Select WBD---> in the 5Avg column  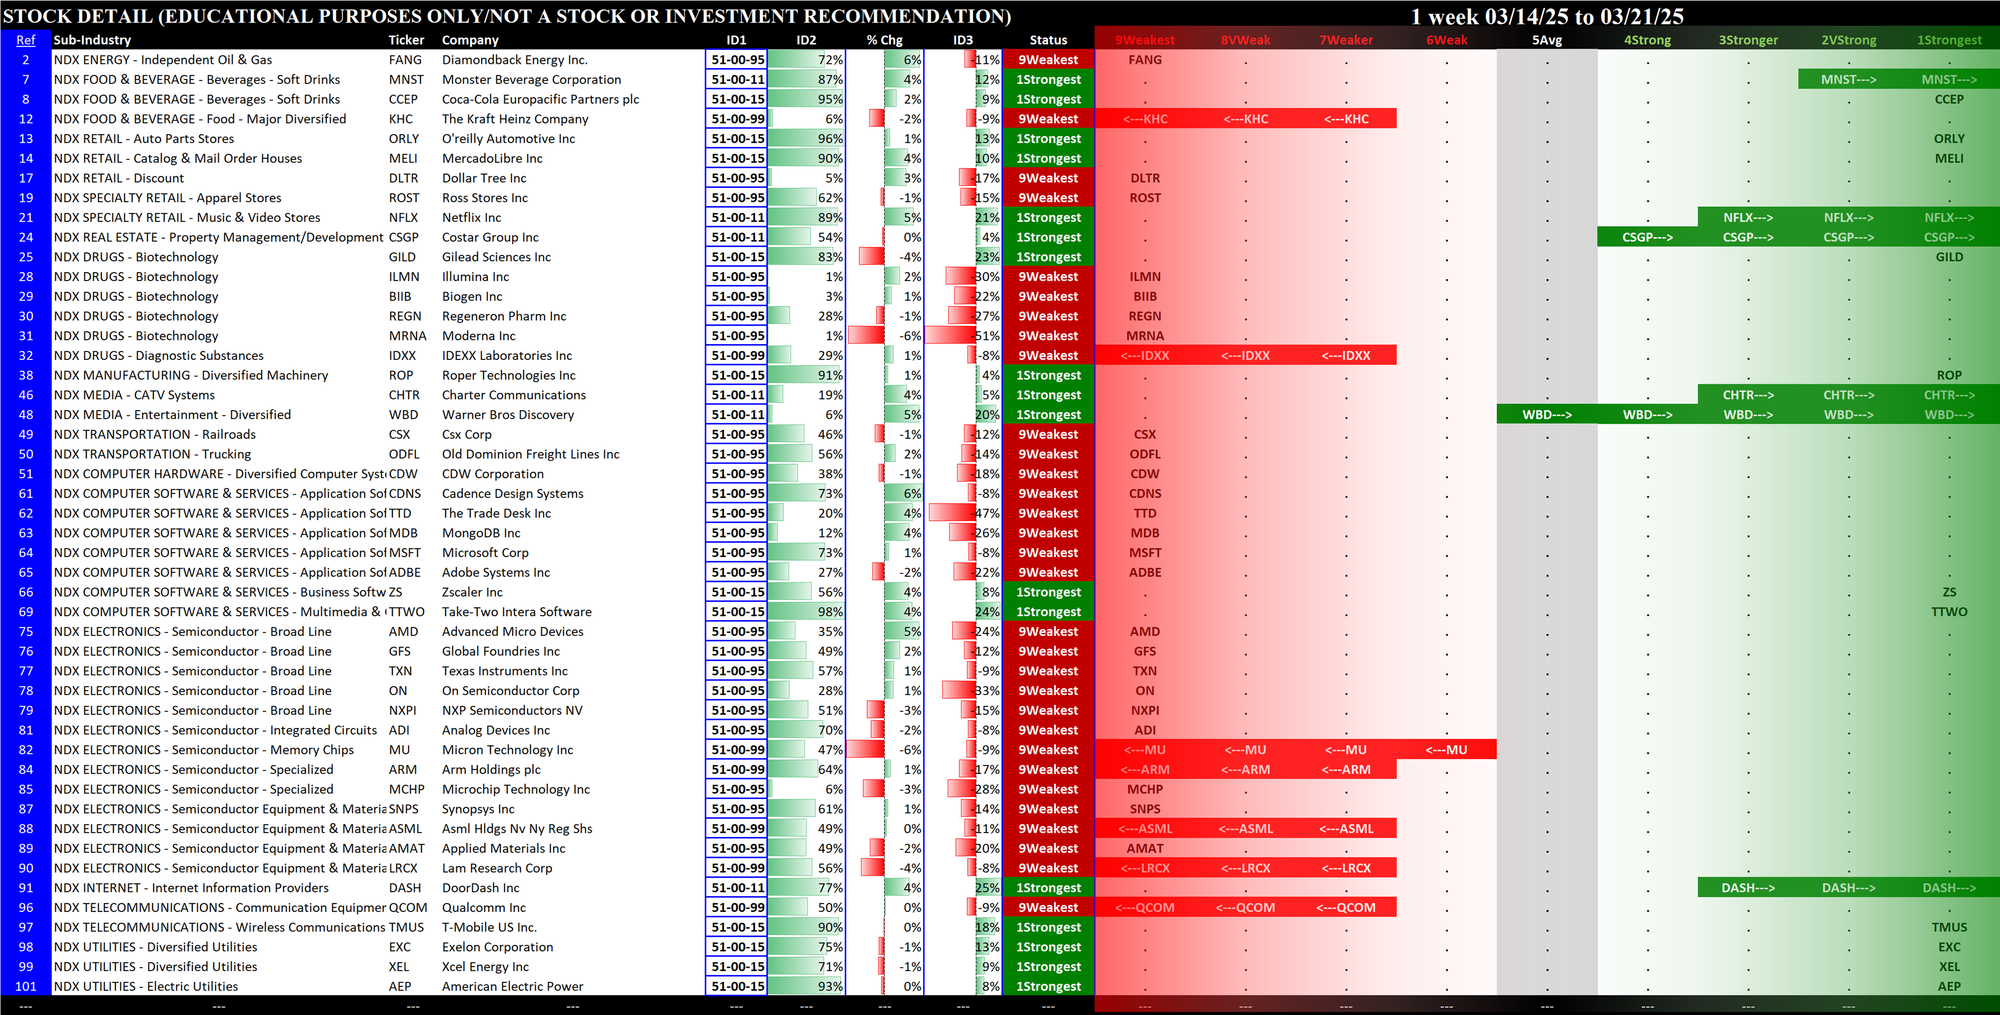coord(1547,415)
